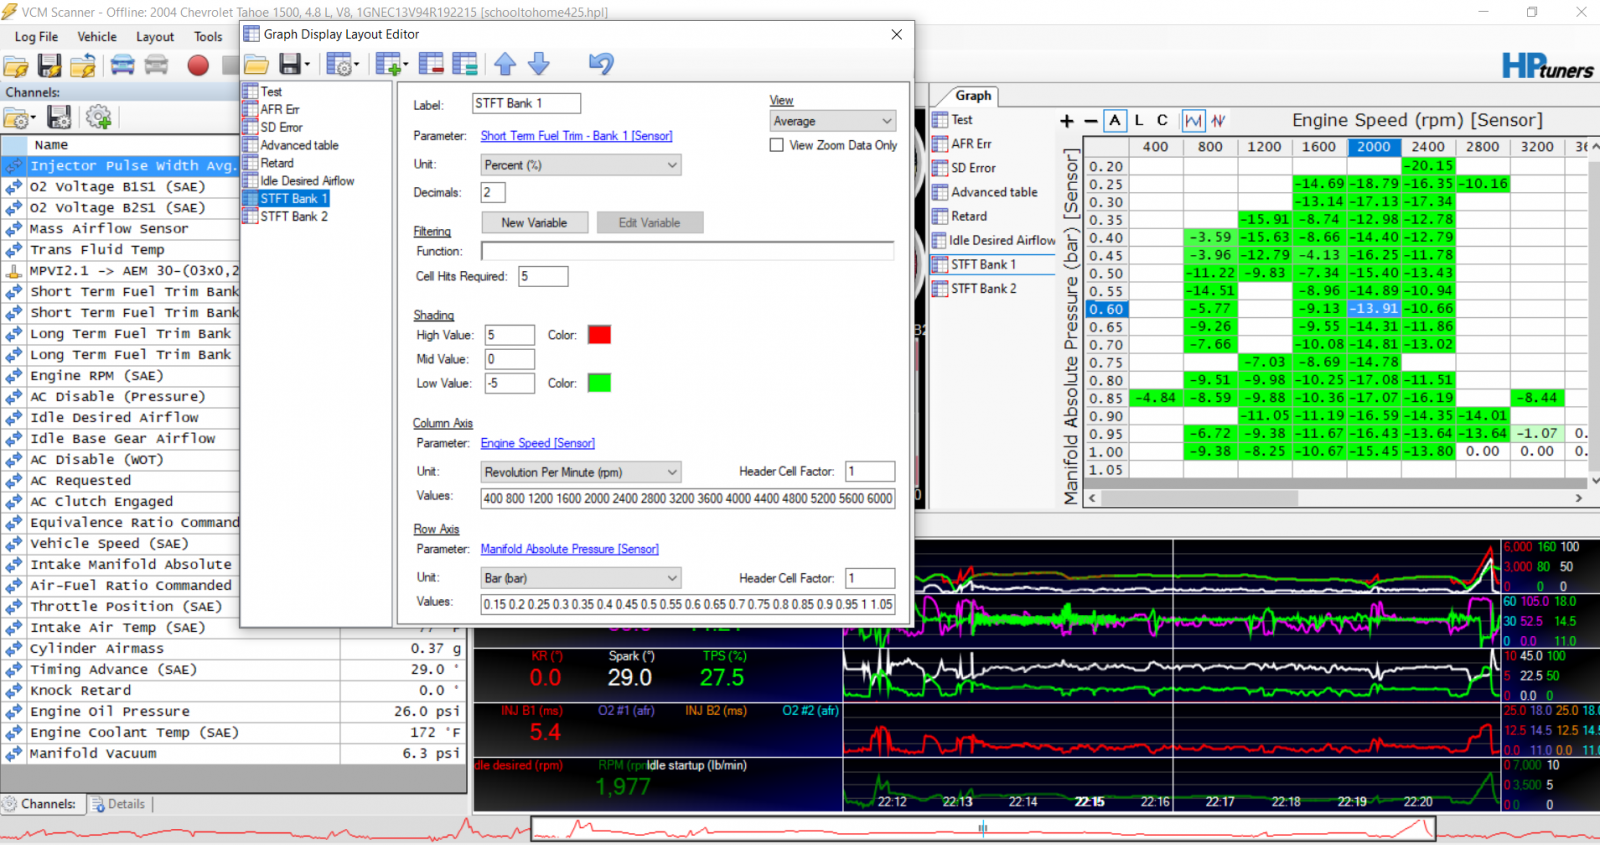The height and width of the screenshot is (845, 1600).
Task: Open the Vehicle menu
Action: tap(97, 37)
